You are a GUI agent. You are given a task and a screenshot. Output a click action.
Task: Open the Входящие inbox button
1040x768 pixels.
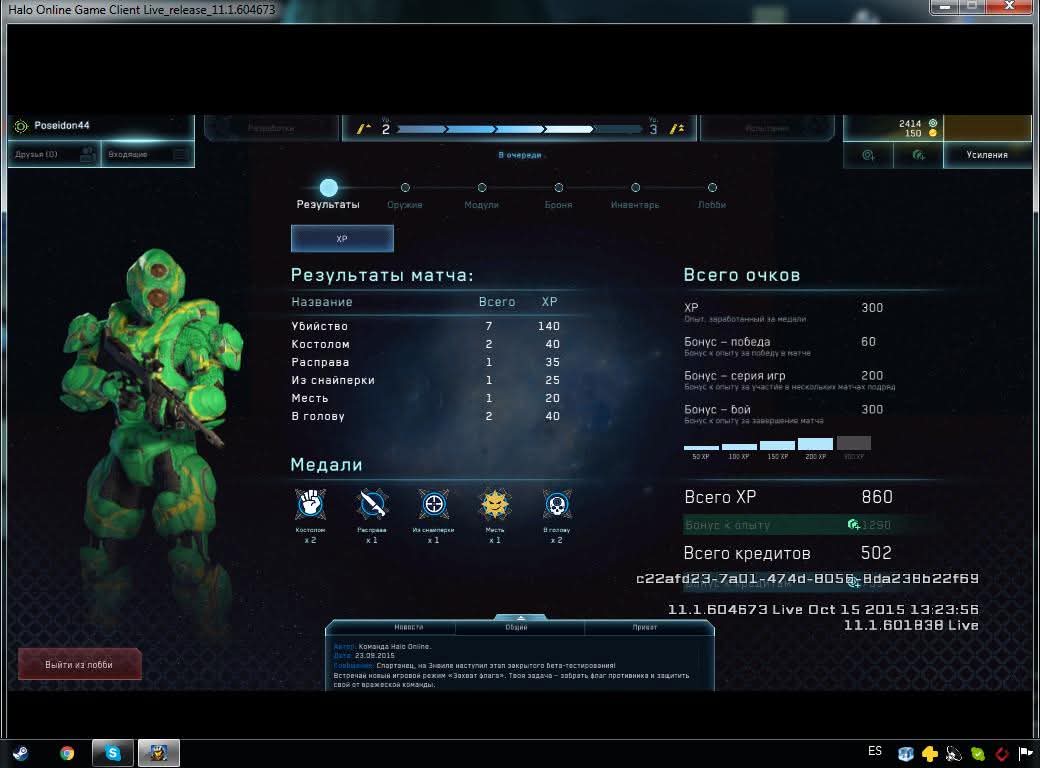click(147, 155)
